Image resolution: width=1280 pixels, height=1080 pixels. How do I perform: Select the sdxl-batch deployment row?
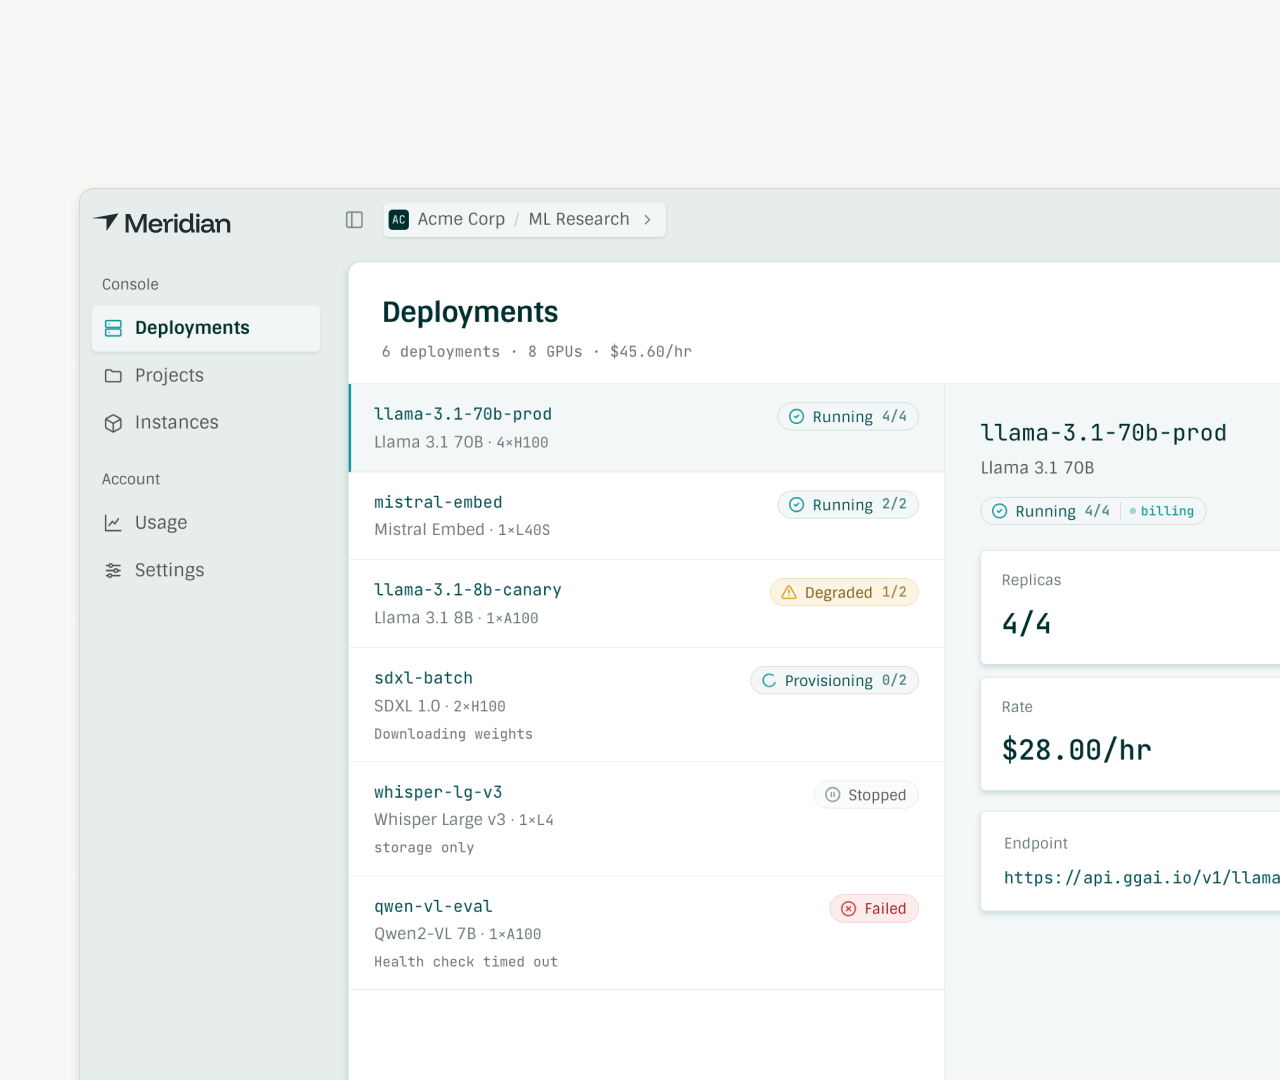[647, 705]
